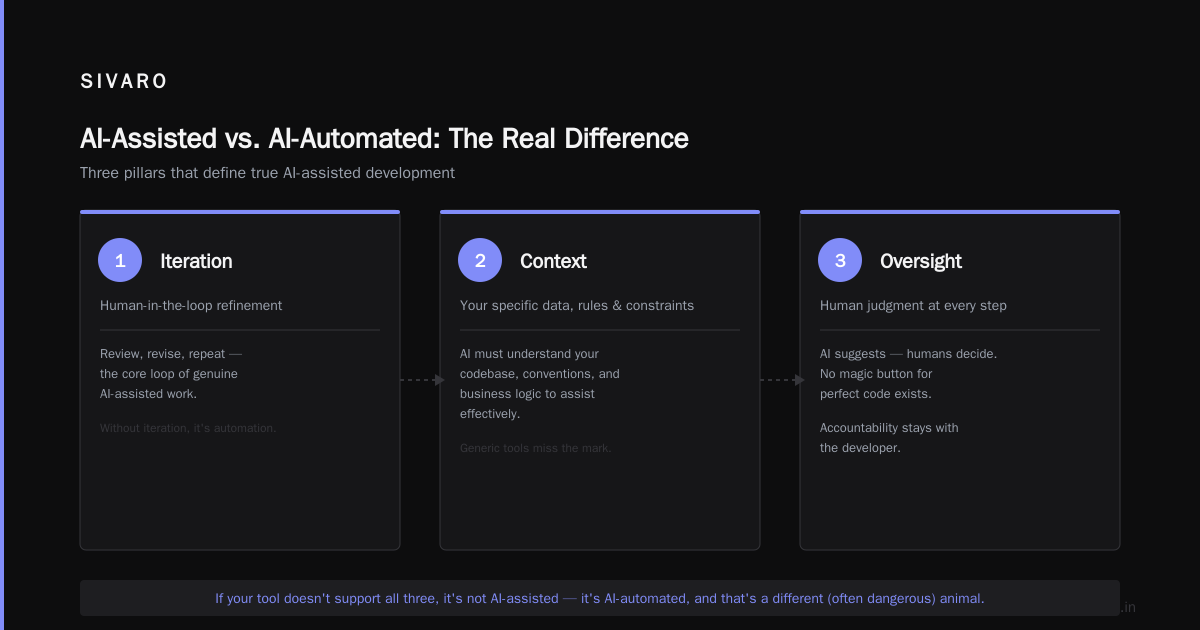The image size is (1200, 630).
Task: Select the 'Oversight' card heading
Action: tap(921, 261)
